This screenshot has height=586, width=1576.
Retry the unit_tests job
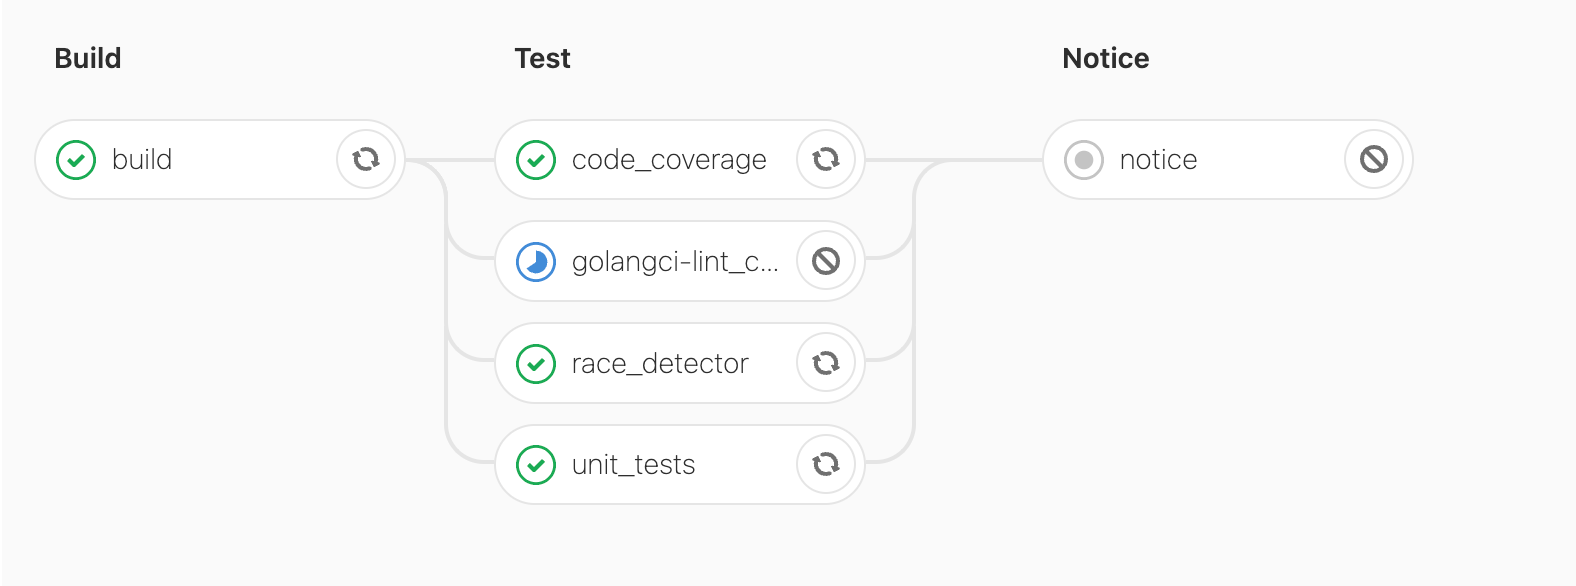tap(826, 464)
